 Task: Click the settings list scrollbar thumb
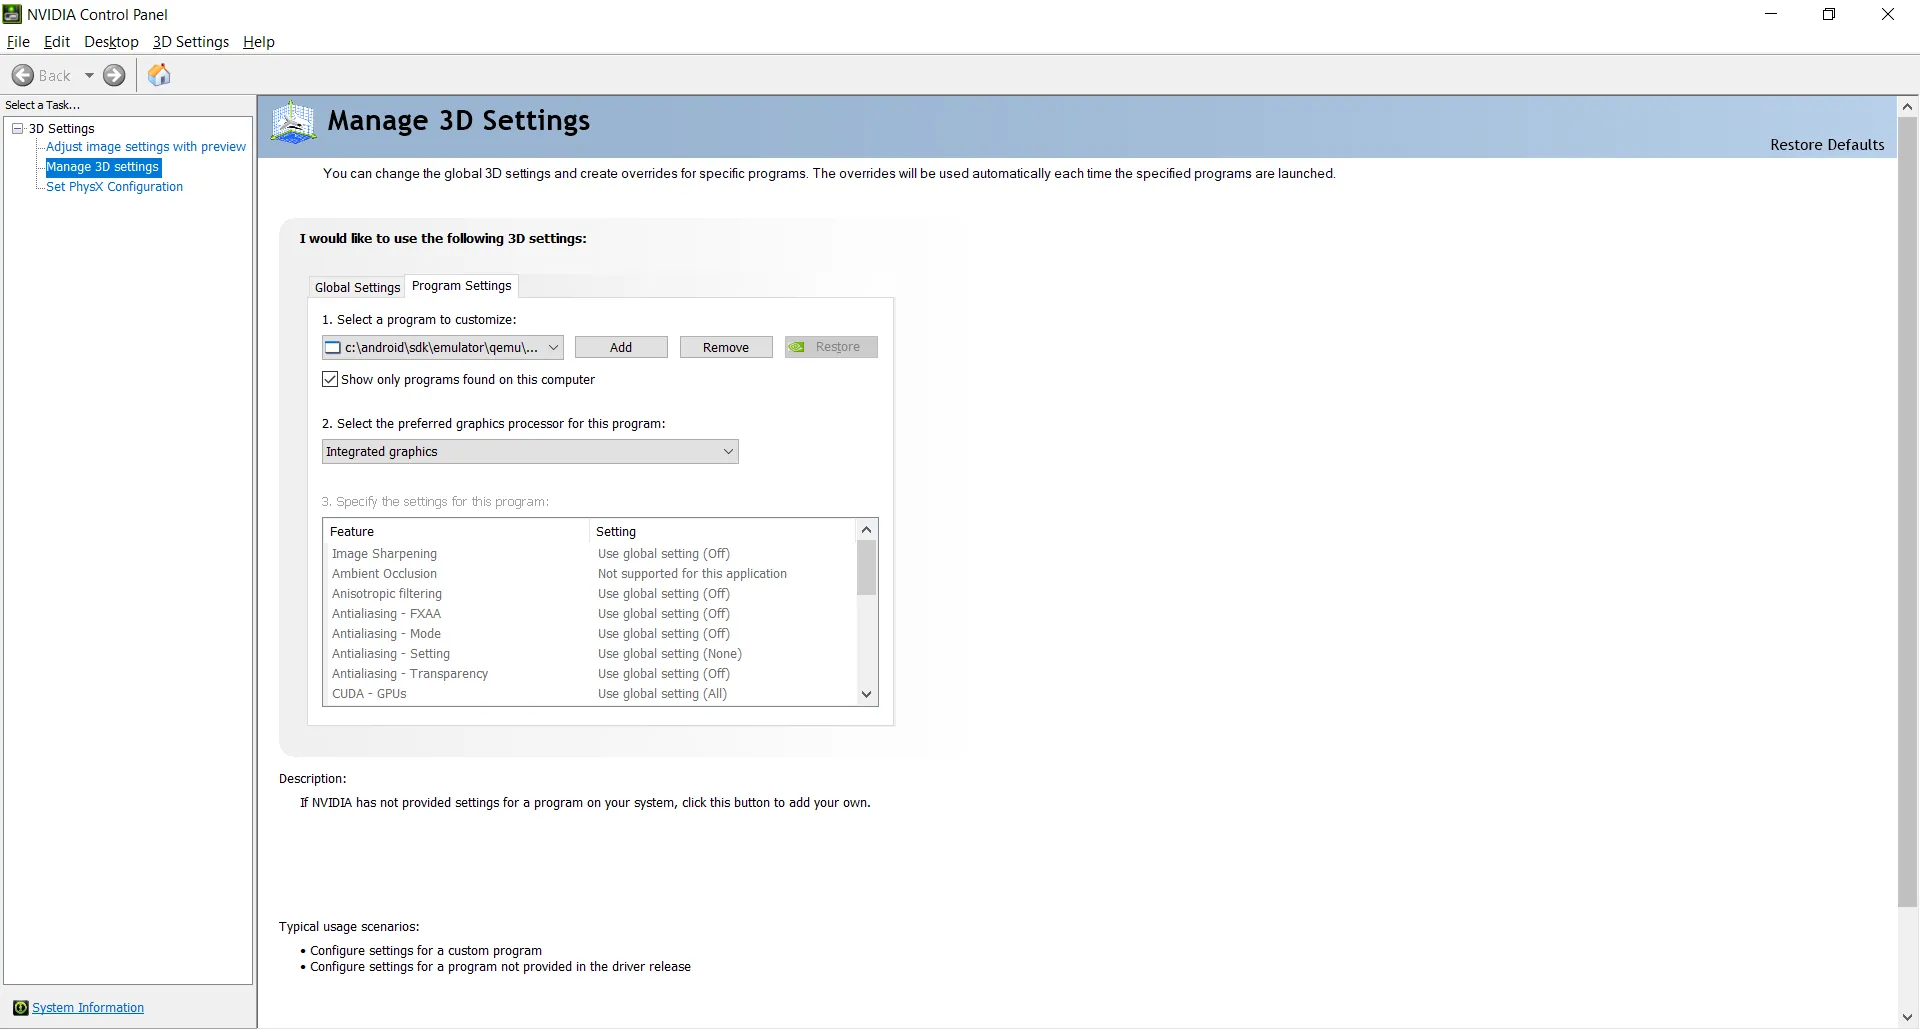(x=867, y=568)
